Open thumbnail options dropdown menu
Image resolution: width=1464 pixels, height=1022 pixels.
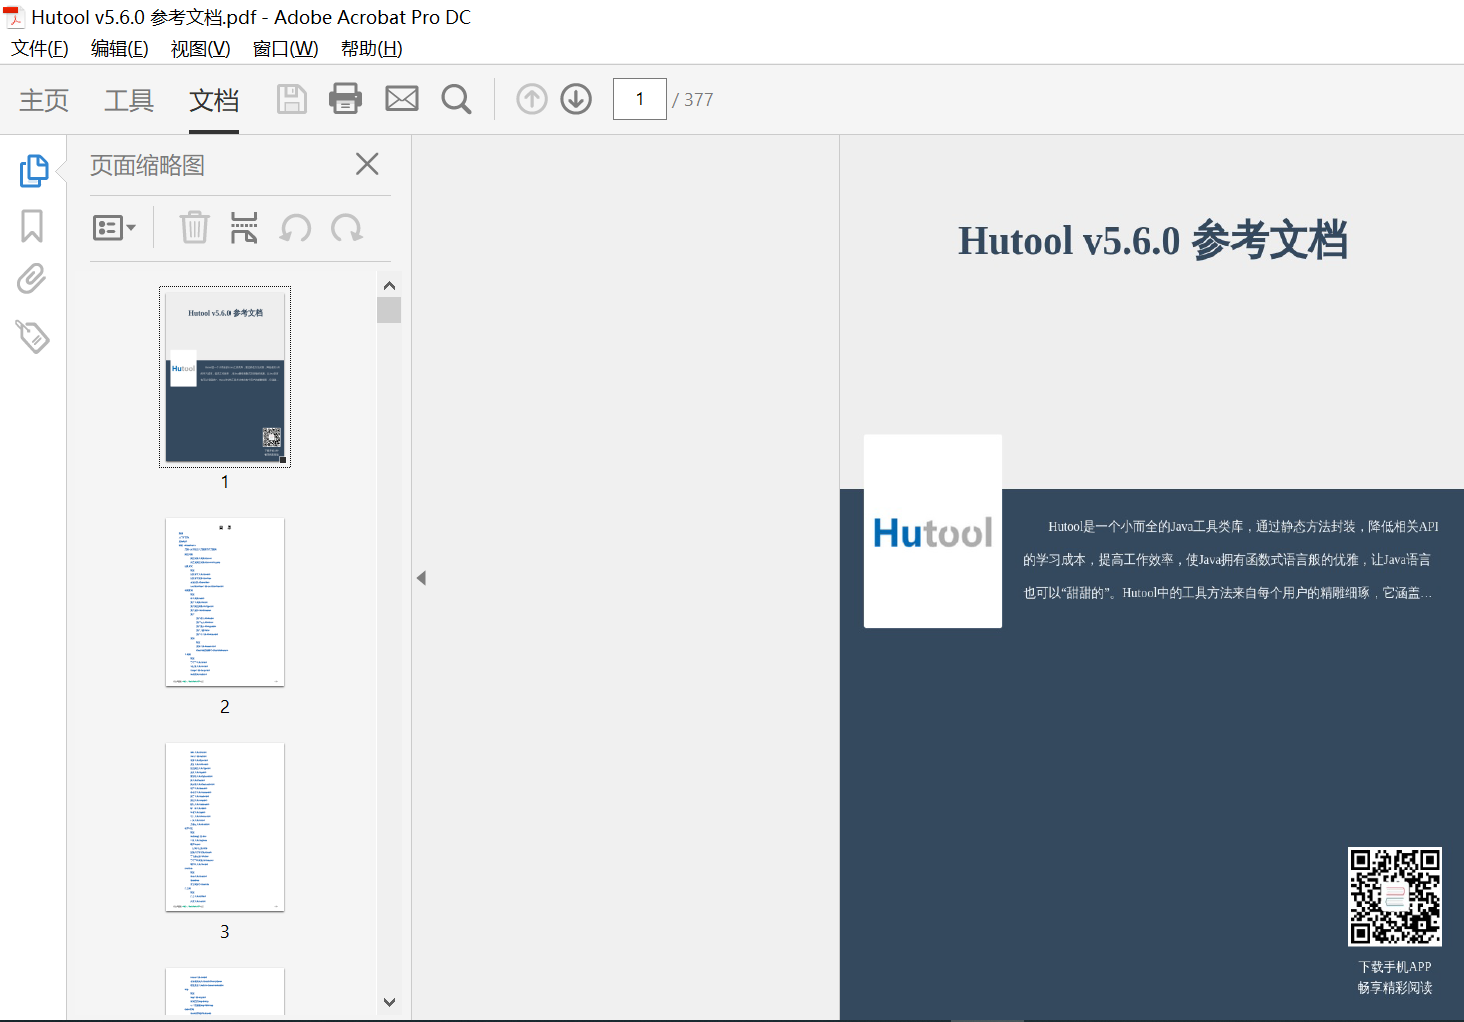(x=114, y=228)
